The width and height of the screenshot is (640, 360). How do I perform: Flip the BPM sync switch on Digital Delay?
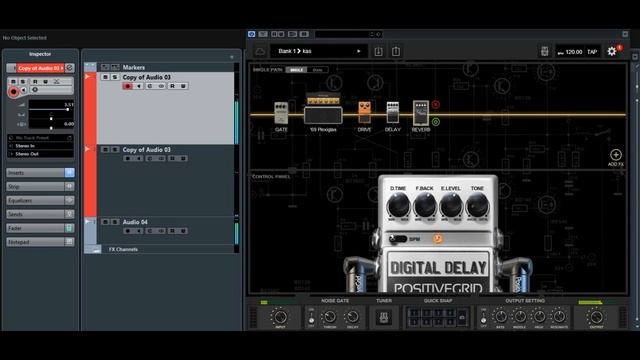pos(398,239)
